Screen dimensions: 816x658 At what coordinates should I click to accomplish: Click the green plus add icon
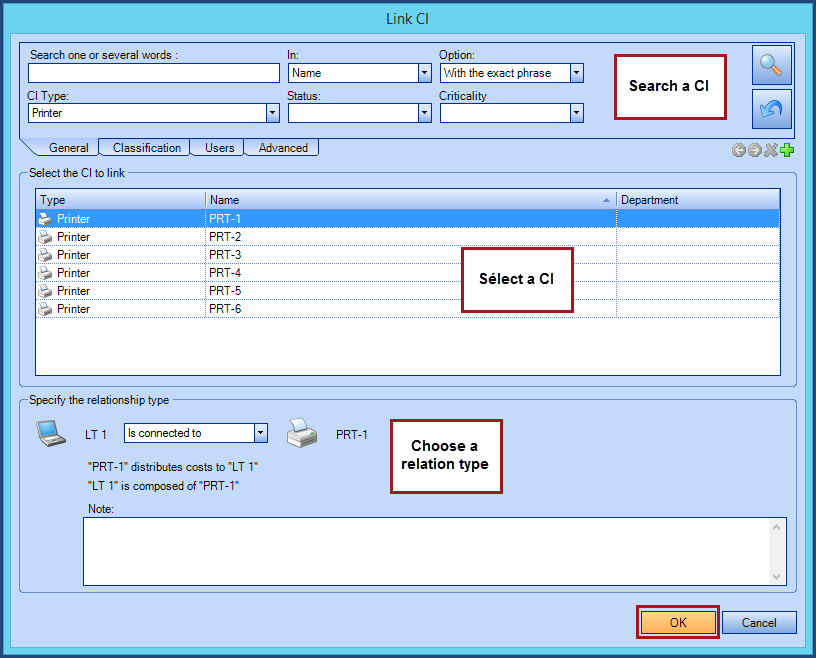coord(786,150)
